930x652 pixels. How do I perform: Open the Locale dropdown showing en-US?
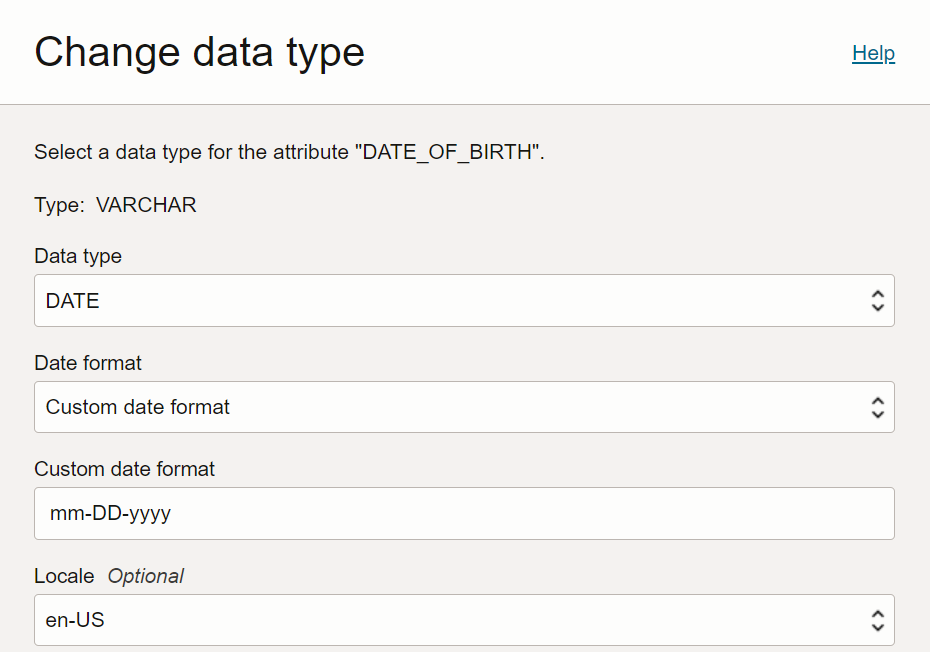(x=464, y=620)
